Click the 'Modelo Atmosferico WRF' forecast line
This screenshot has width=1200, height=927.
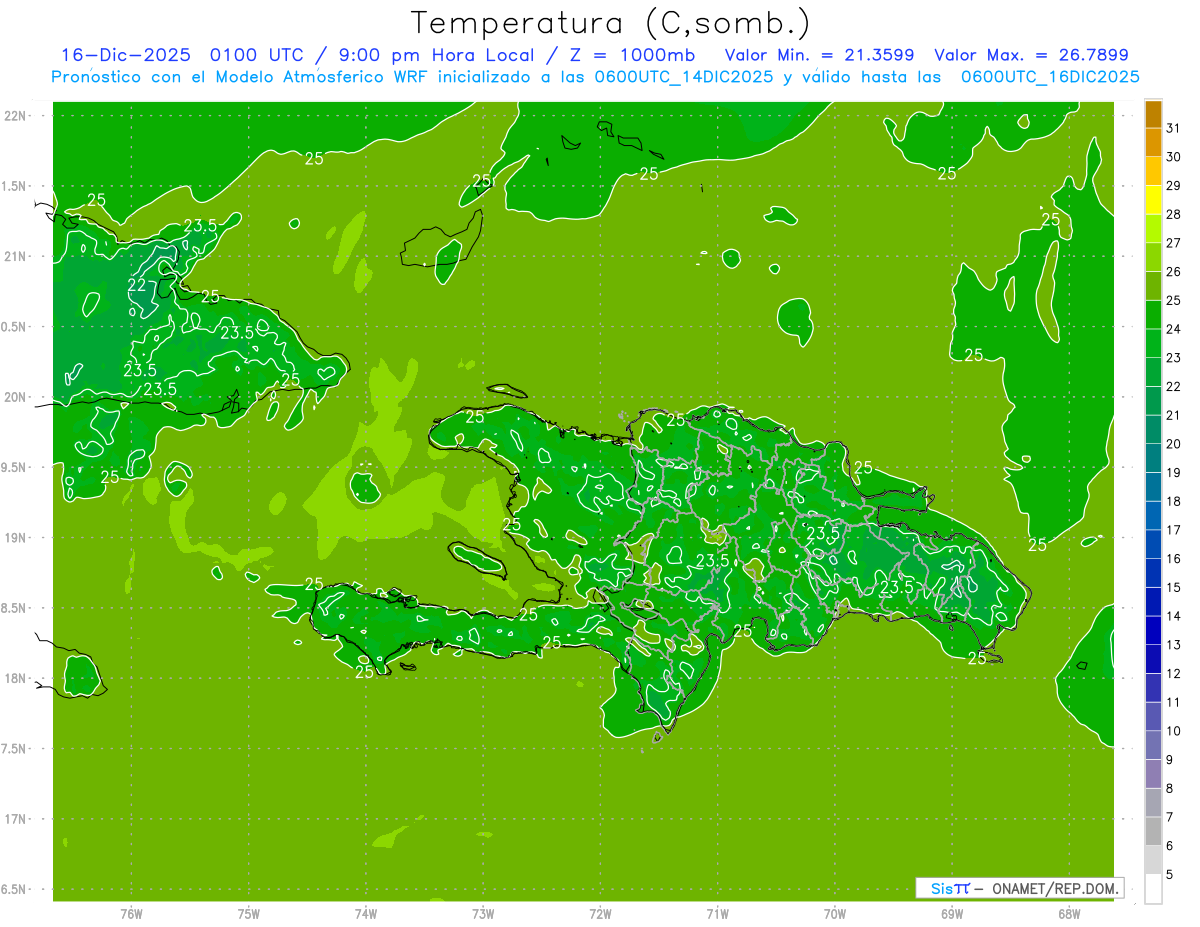[x=595, y=76]
